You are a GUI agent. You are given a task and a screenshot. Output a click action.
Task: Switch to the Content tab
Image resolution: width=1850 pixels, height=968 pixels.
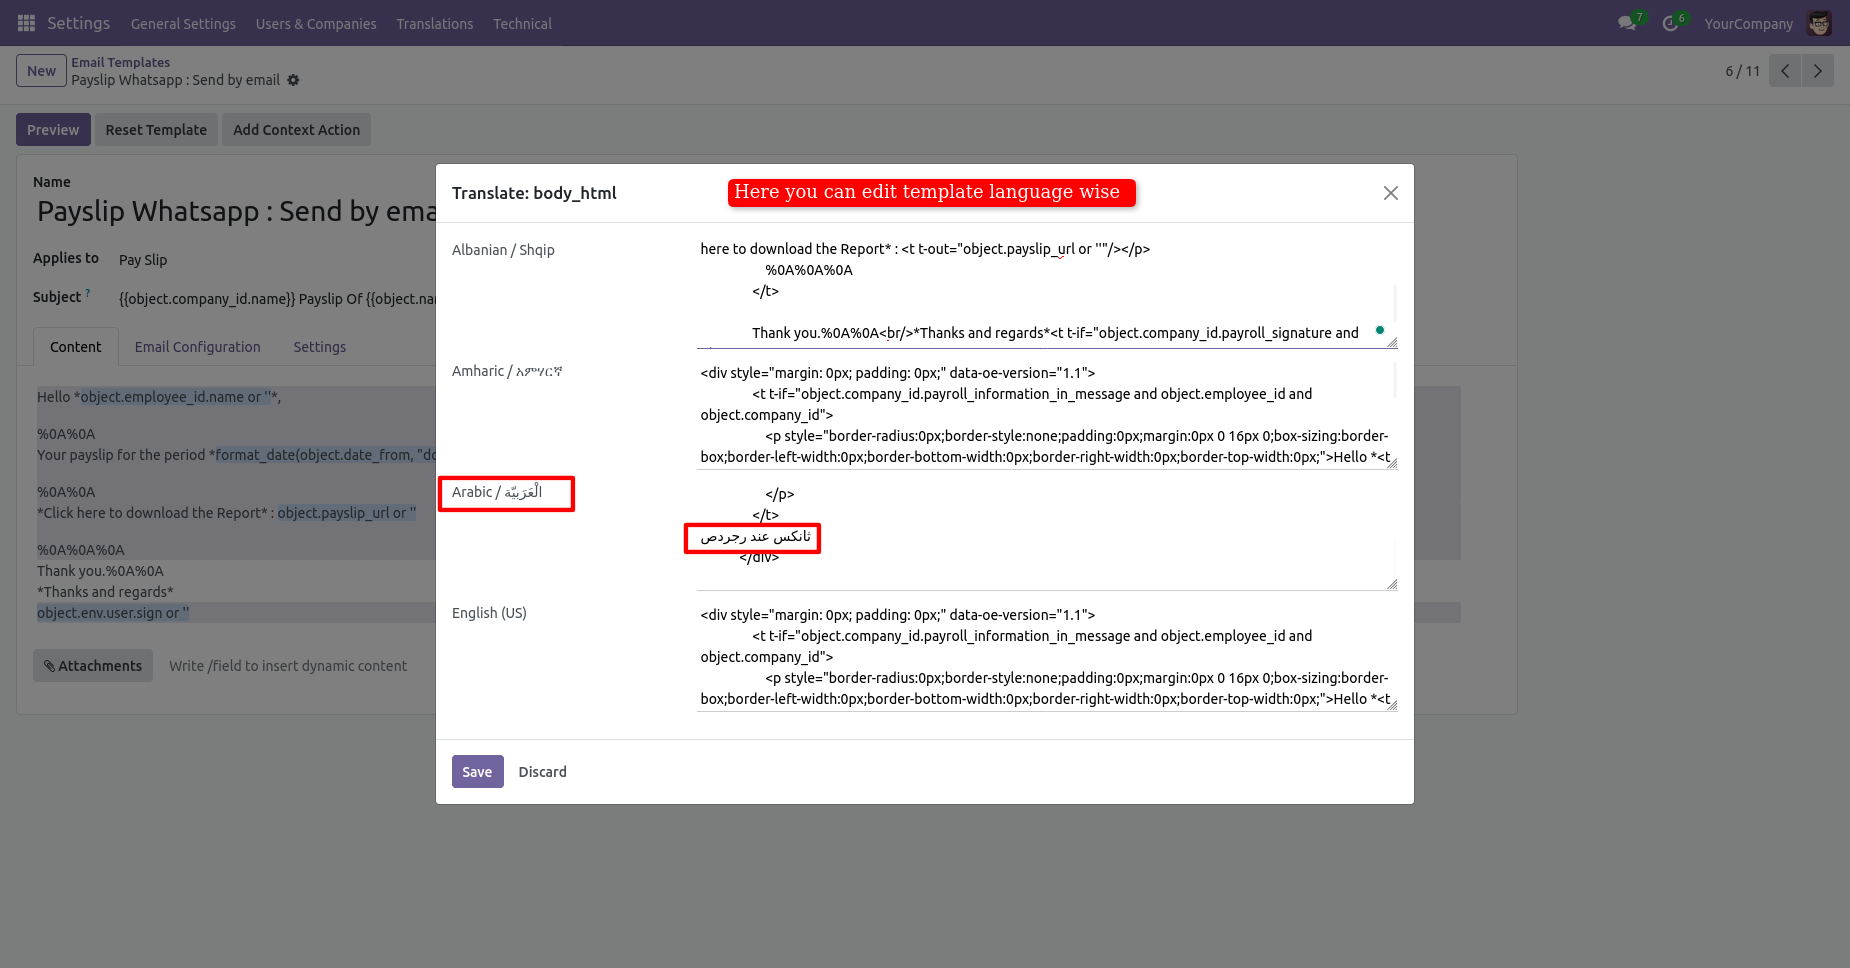[76, 347]
